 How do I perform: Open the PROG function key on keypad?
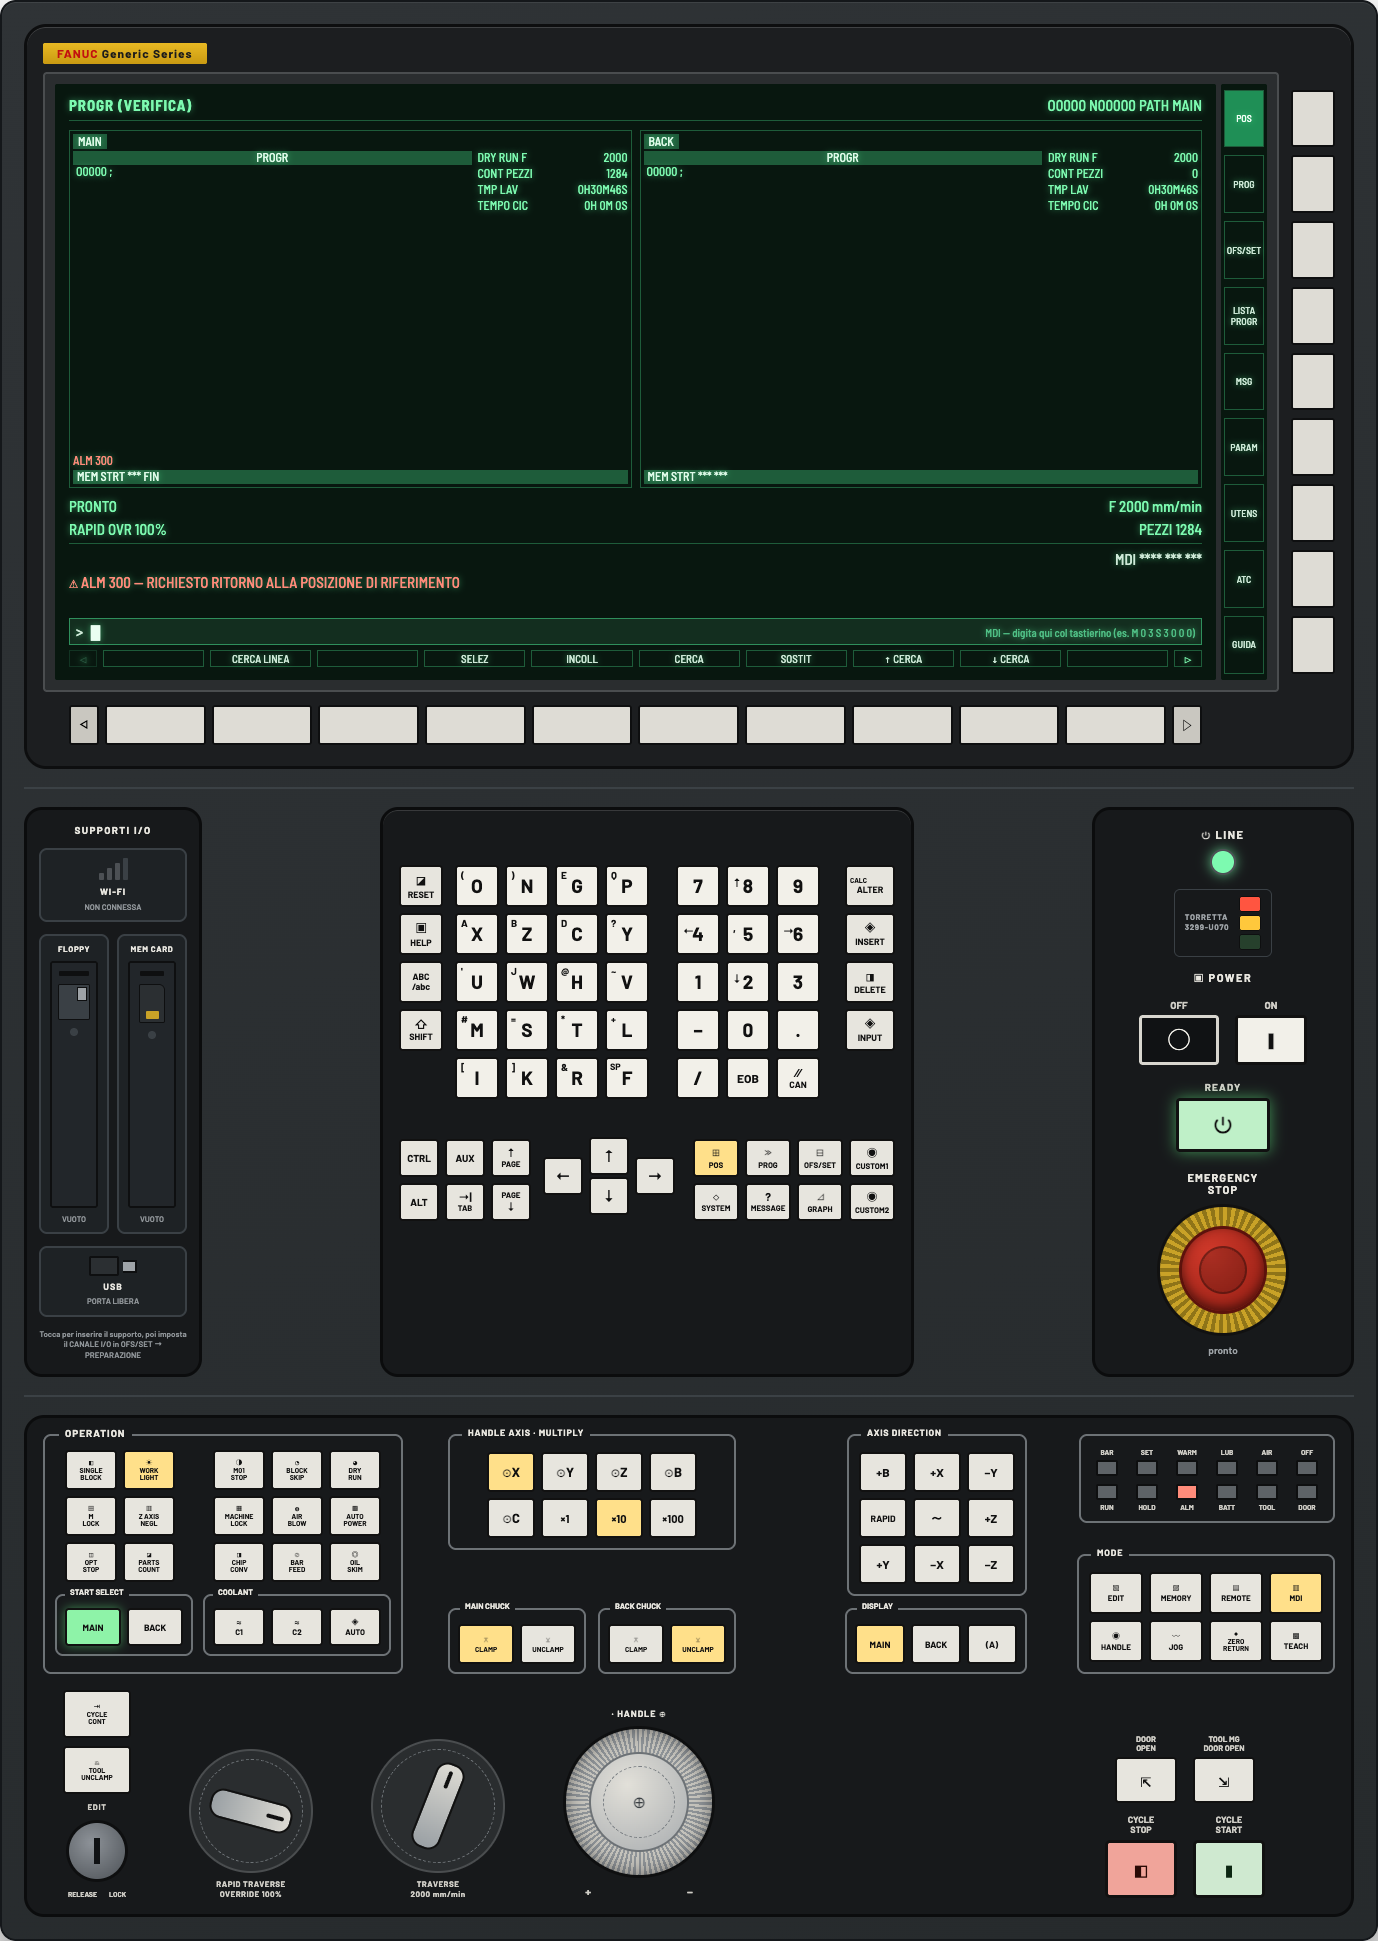pos(768,1158)
